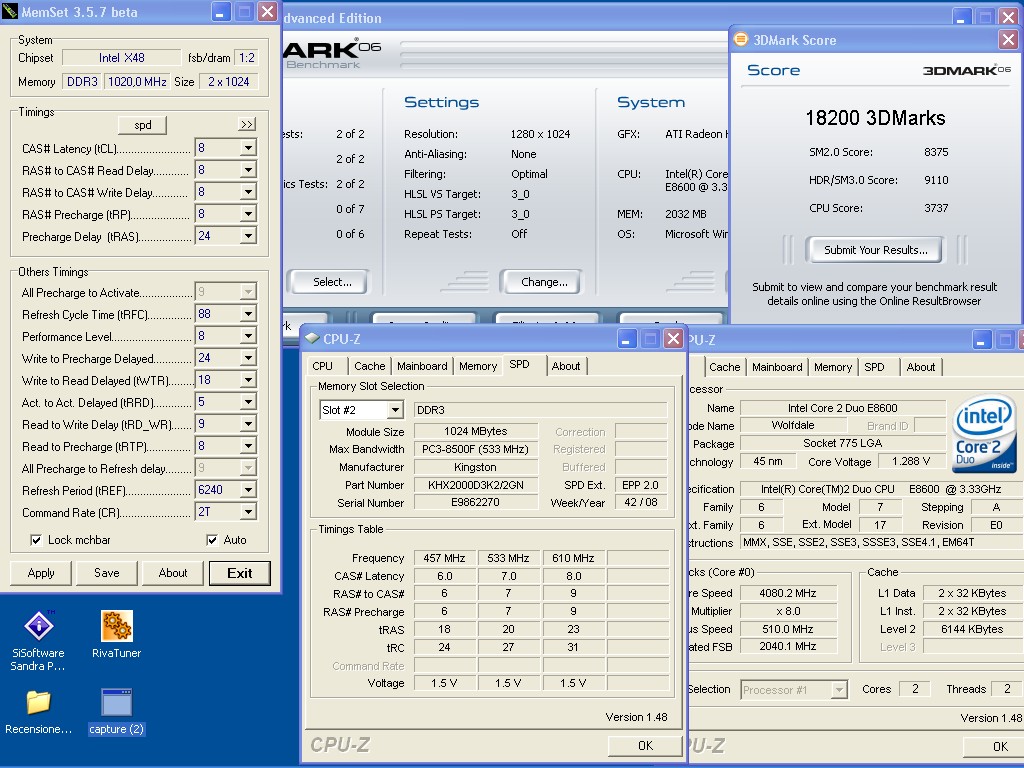
Task: Click the Part Number field KHX2000D3K2/2GN
Action: point(475,485)
